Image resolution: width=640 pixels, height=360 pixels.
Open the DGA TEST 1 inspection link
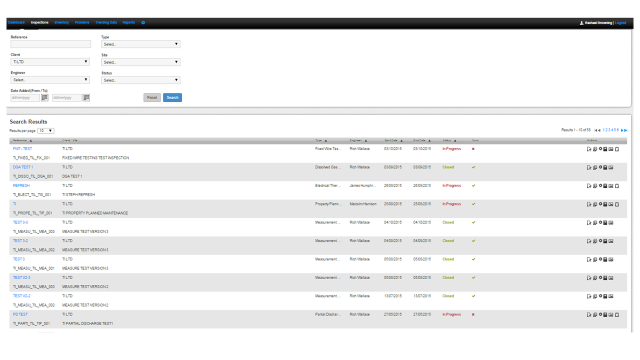[23, 167]
